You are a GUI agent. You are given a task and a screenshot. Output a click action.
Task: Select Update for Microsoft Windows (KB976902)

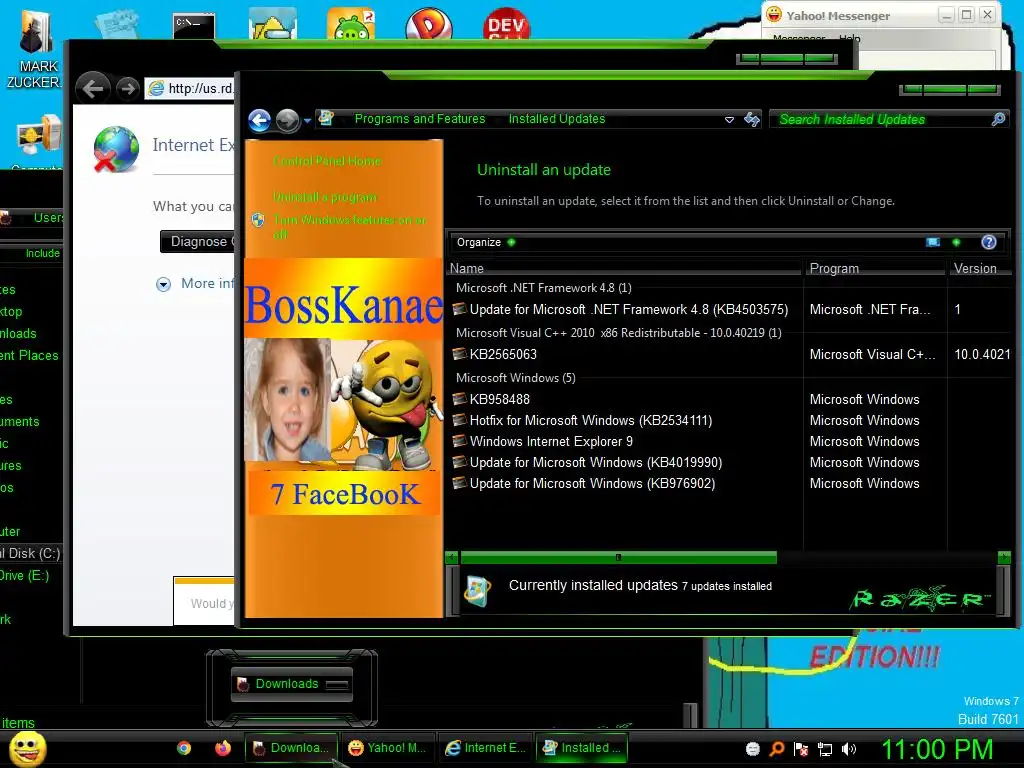592,483
